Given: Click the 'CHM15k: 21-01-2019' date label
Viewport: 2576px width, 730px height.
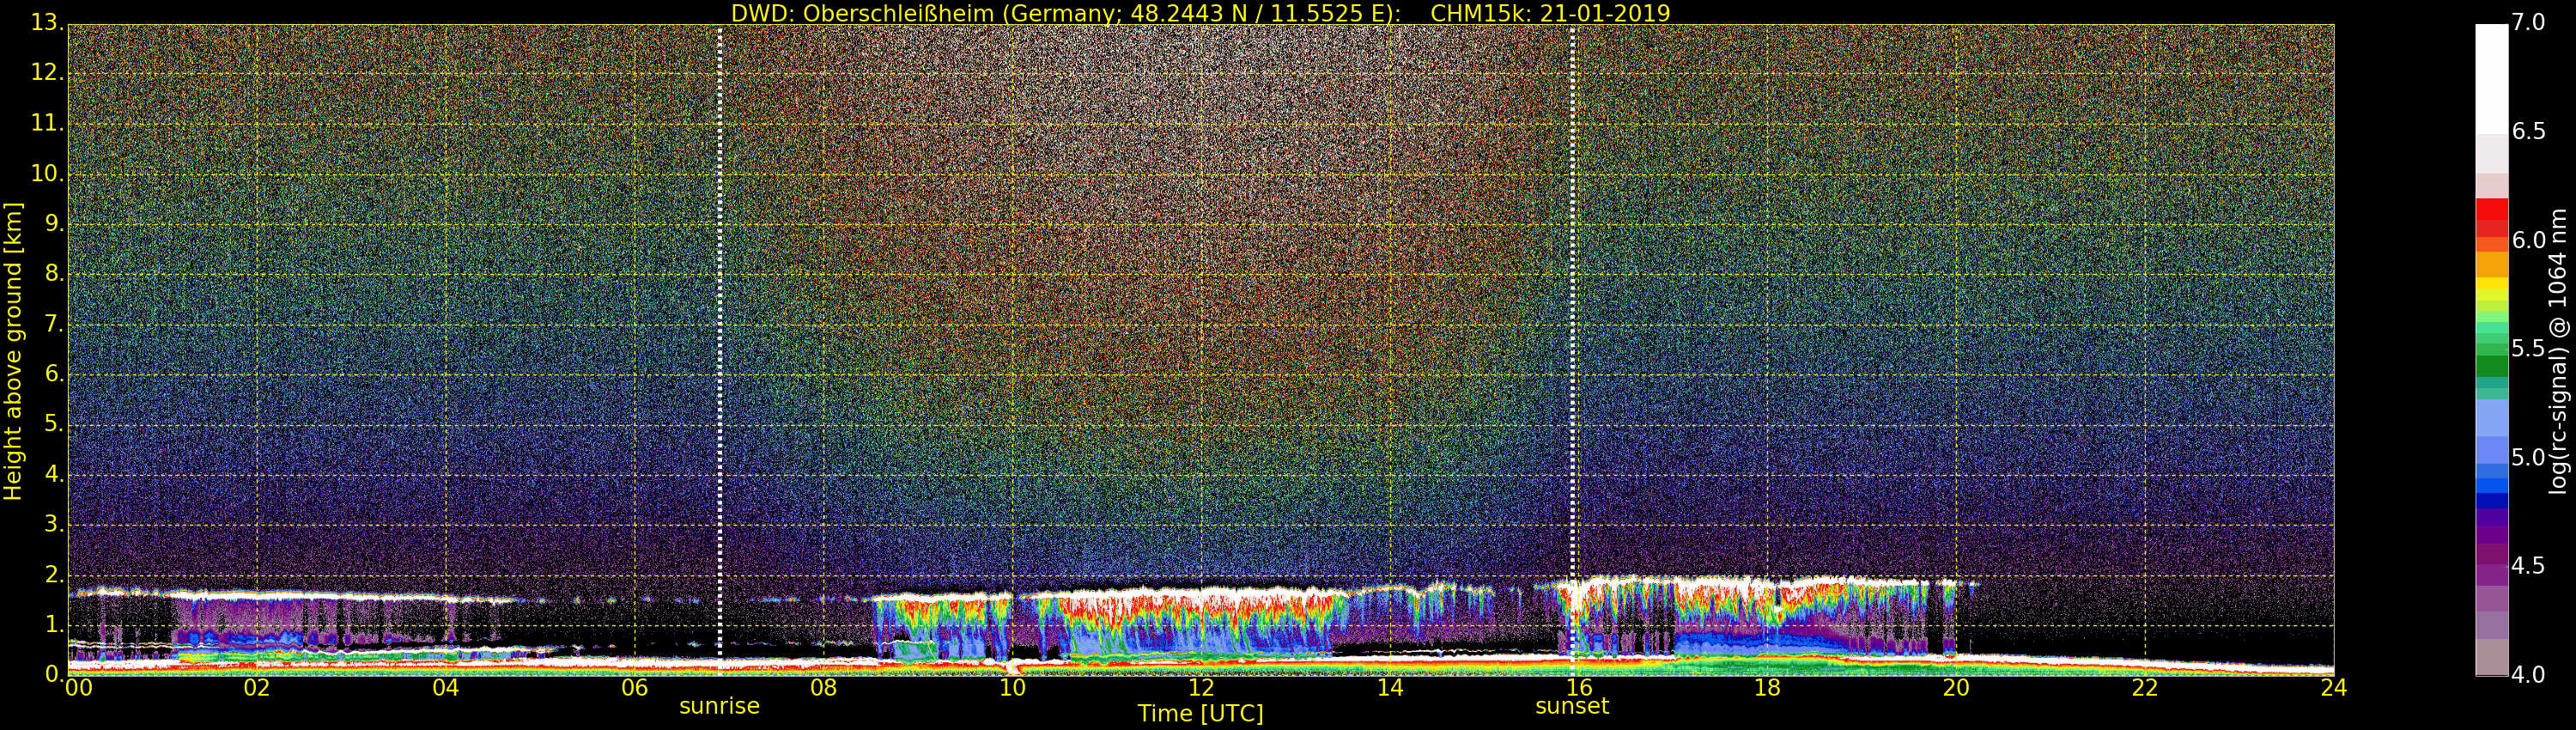Looking at the screenshot, I should (1550, 13).
